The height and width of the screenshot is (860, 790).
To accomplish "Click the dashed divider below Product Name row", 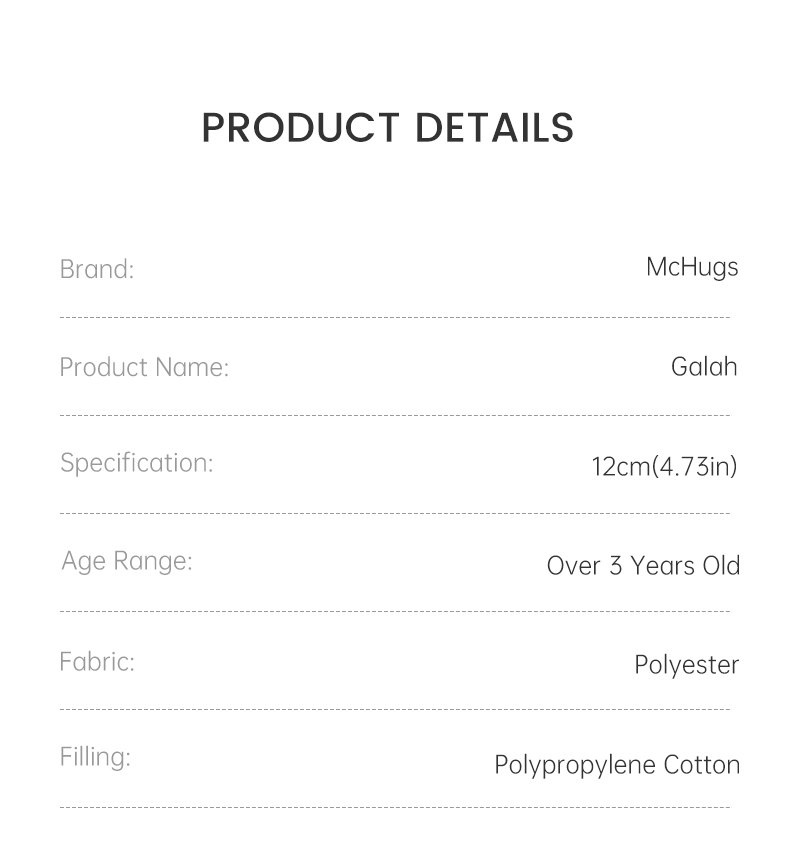I will pyautogui.click(x=395, y=415).
